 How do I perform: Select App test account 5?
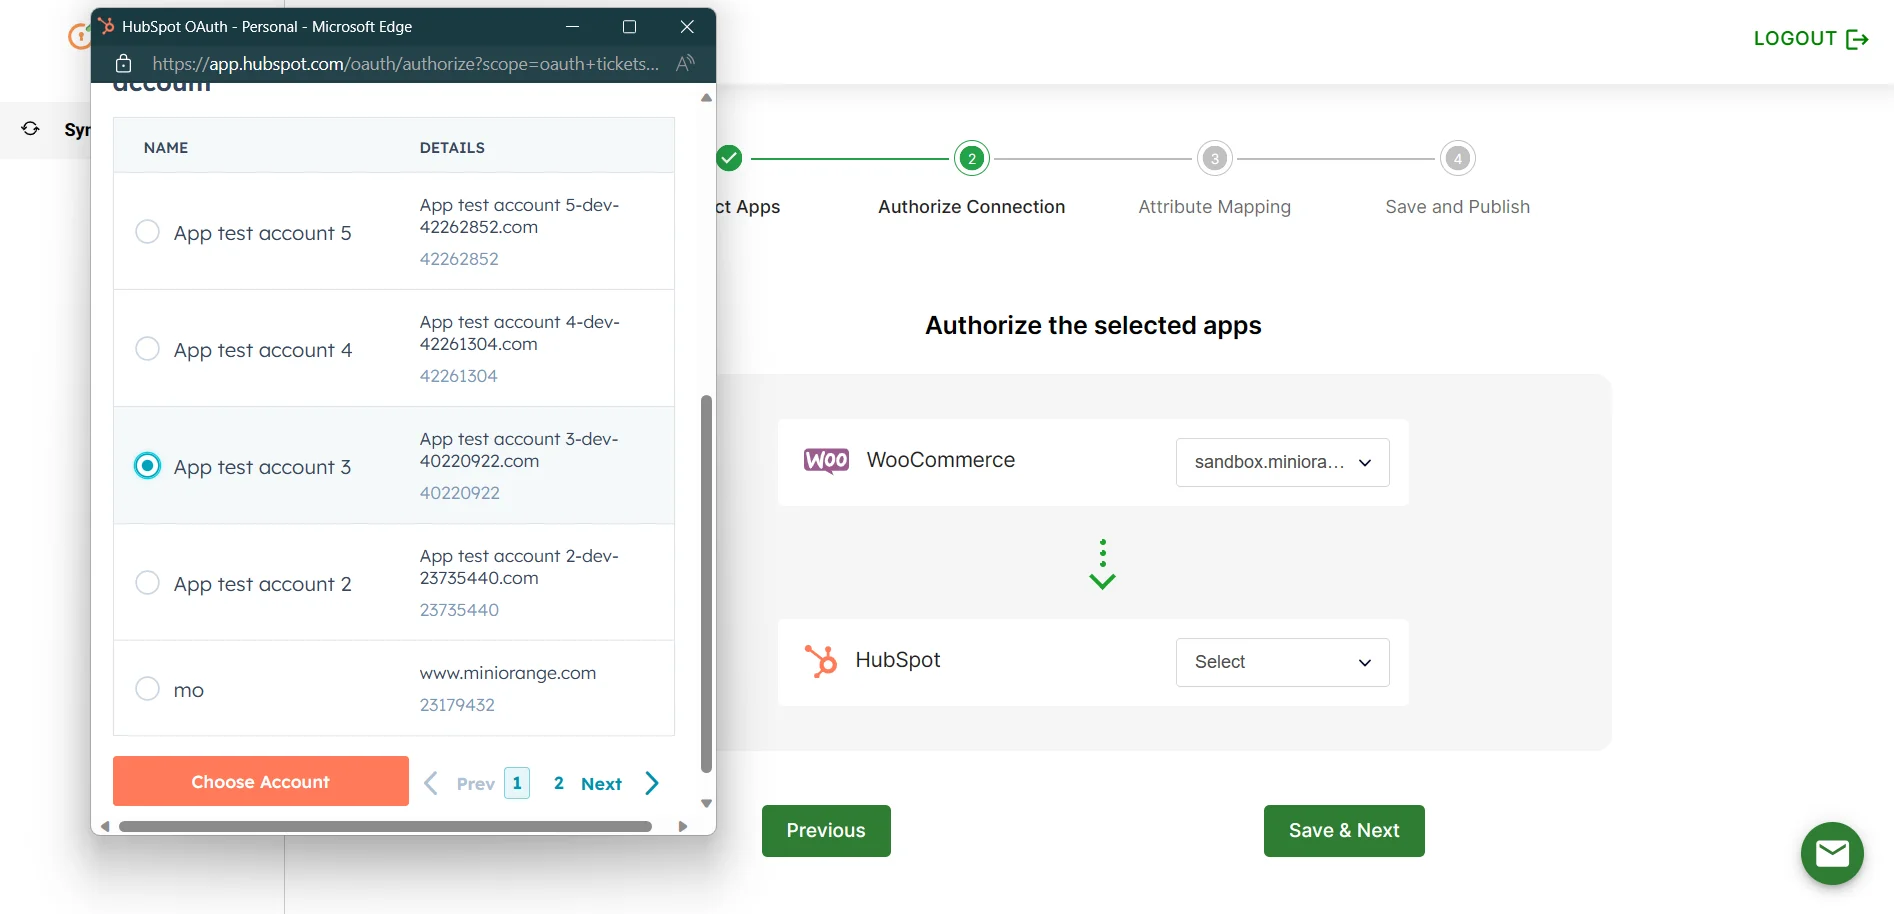147,231
